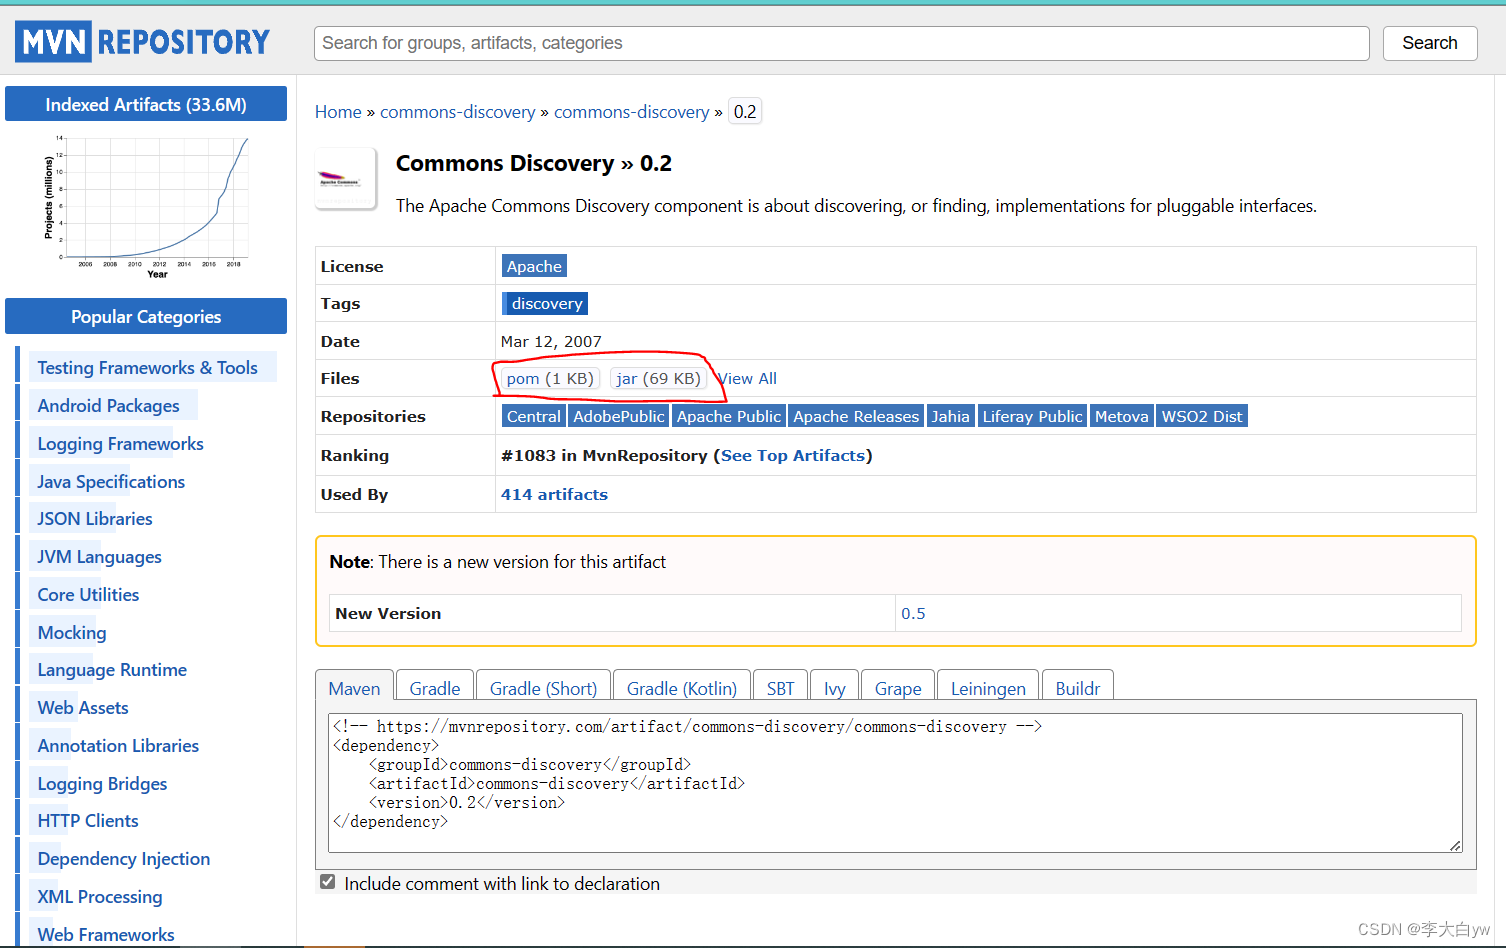The width and height of the screenshot is (1506, 948).
Task: Click the Popular Categories header
Action: pos(146,316)
